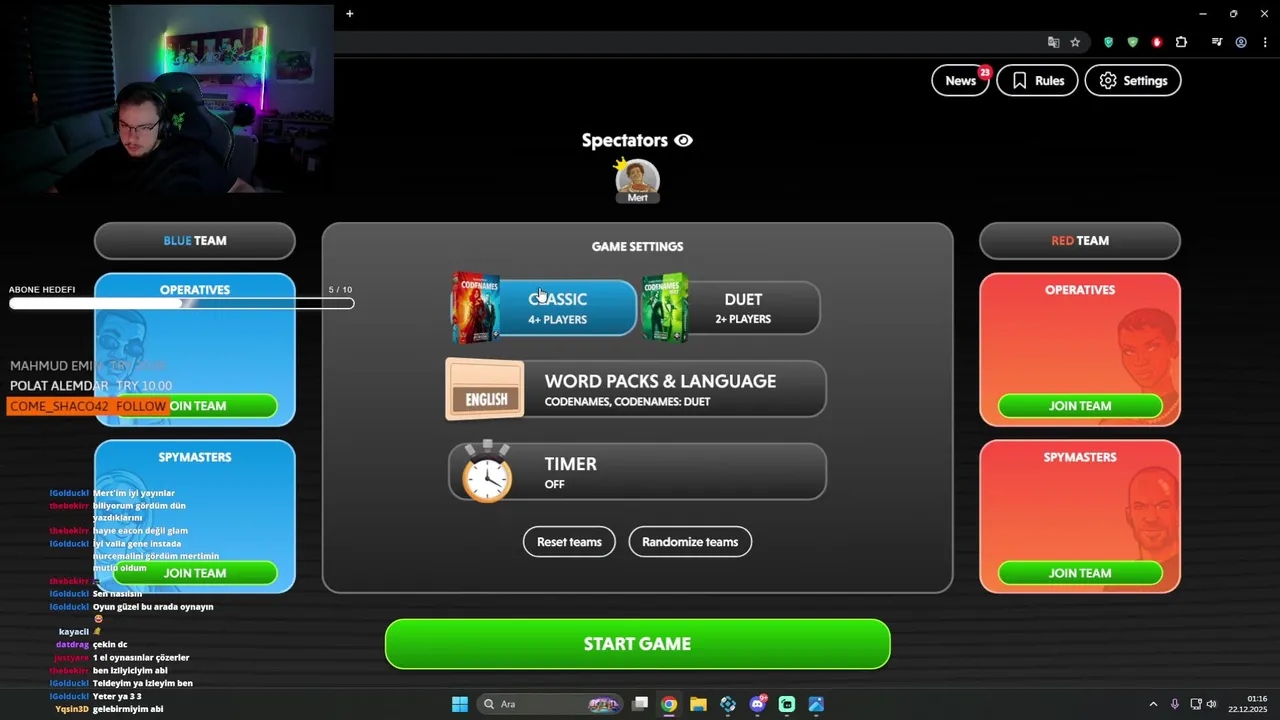
Task: Open the game Settings button
Action: 1133,81
